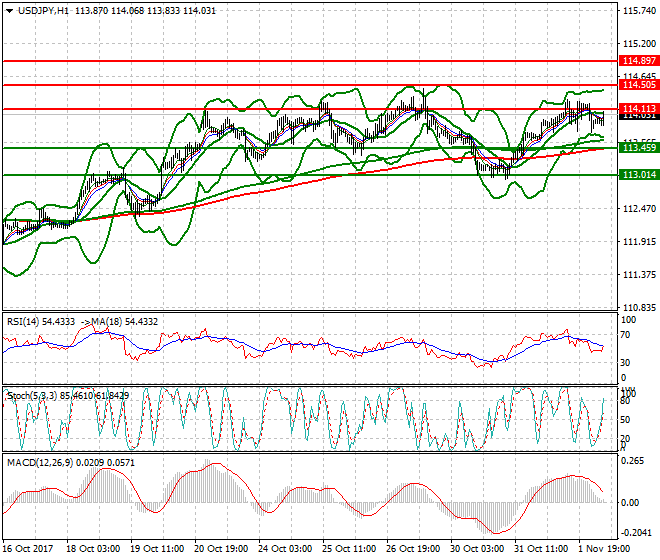
Task: Select the 18 Oct 03:00 time label
Action: (x=93, y=549)
